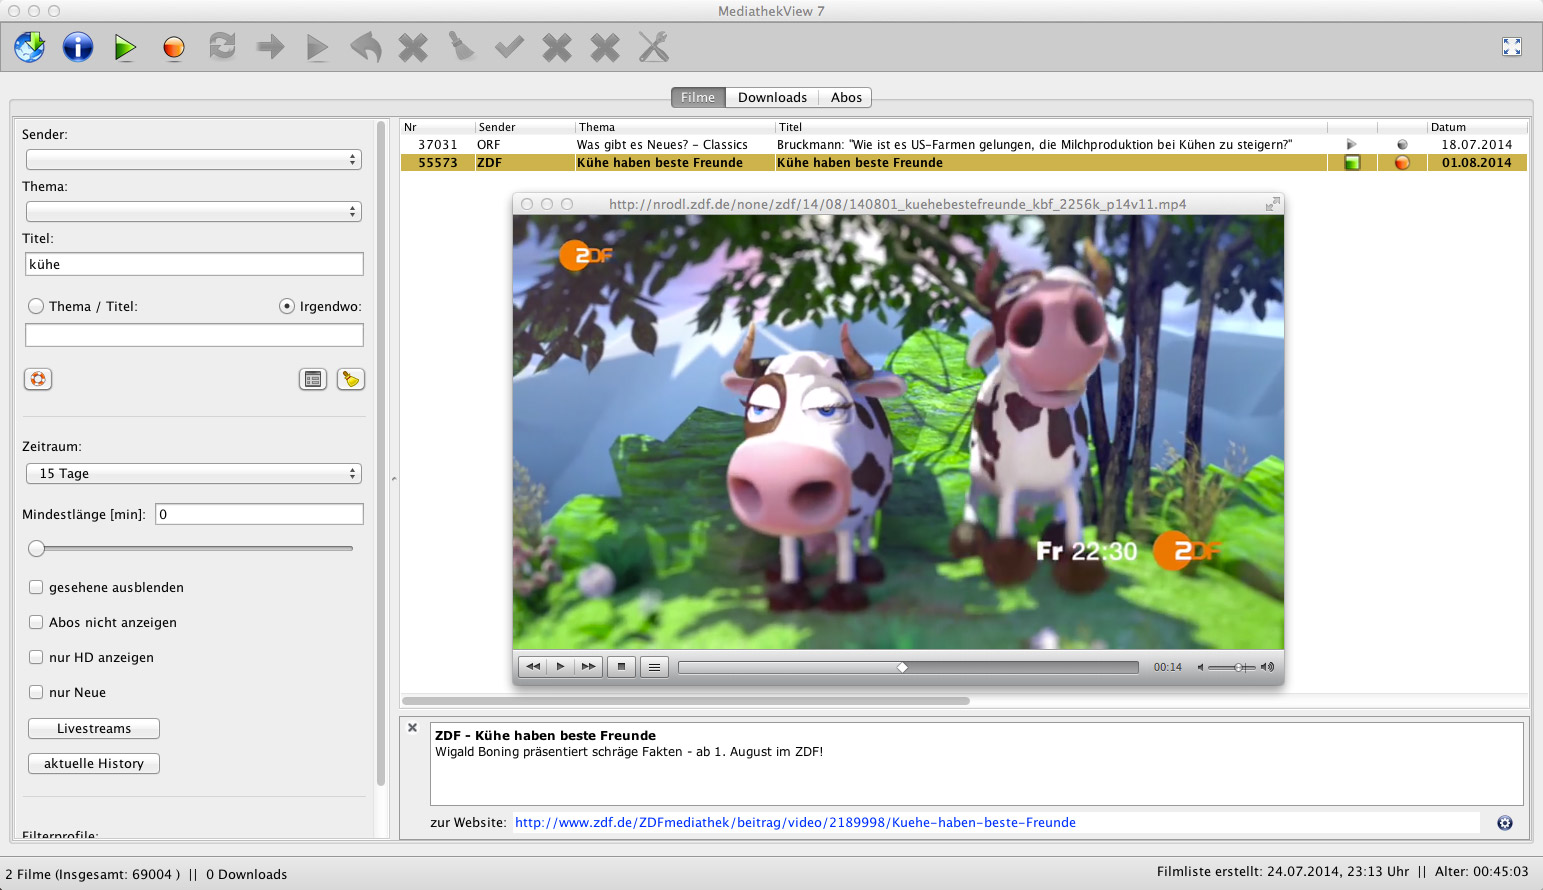Play the ORF row with its play icon
Viewport: 1543px width, 890px height.
(1352, 144)
